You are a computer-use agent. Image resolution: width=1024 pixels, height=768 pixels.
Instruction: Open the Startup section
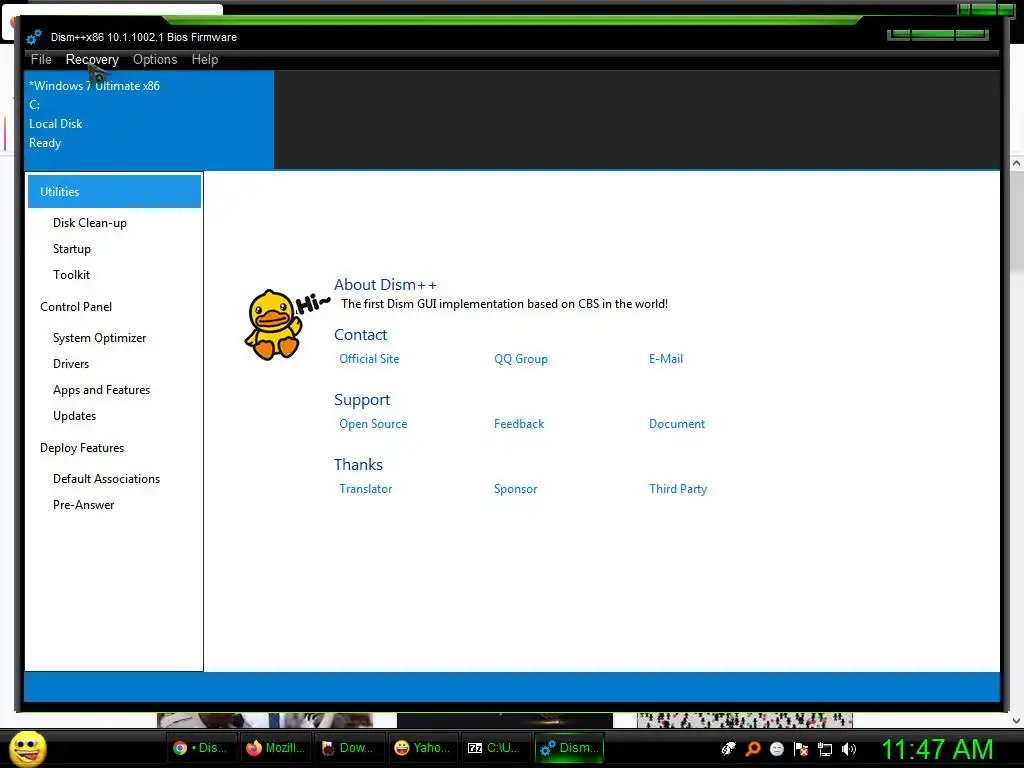tap(72, 249)
